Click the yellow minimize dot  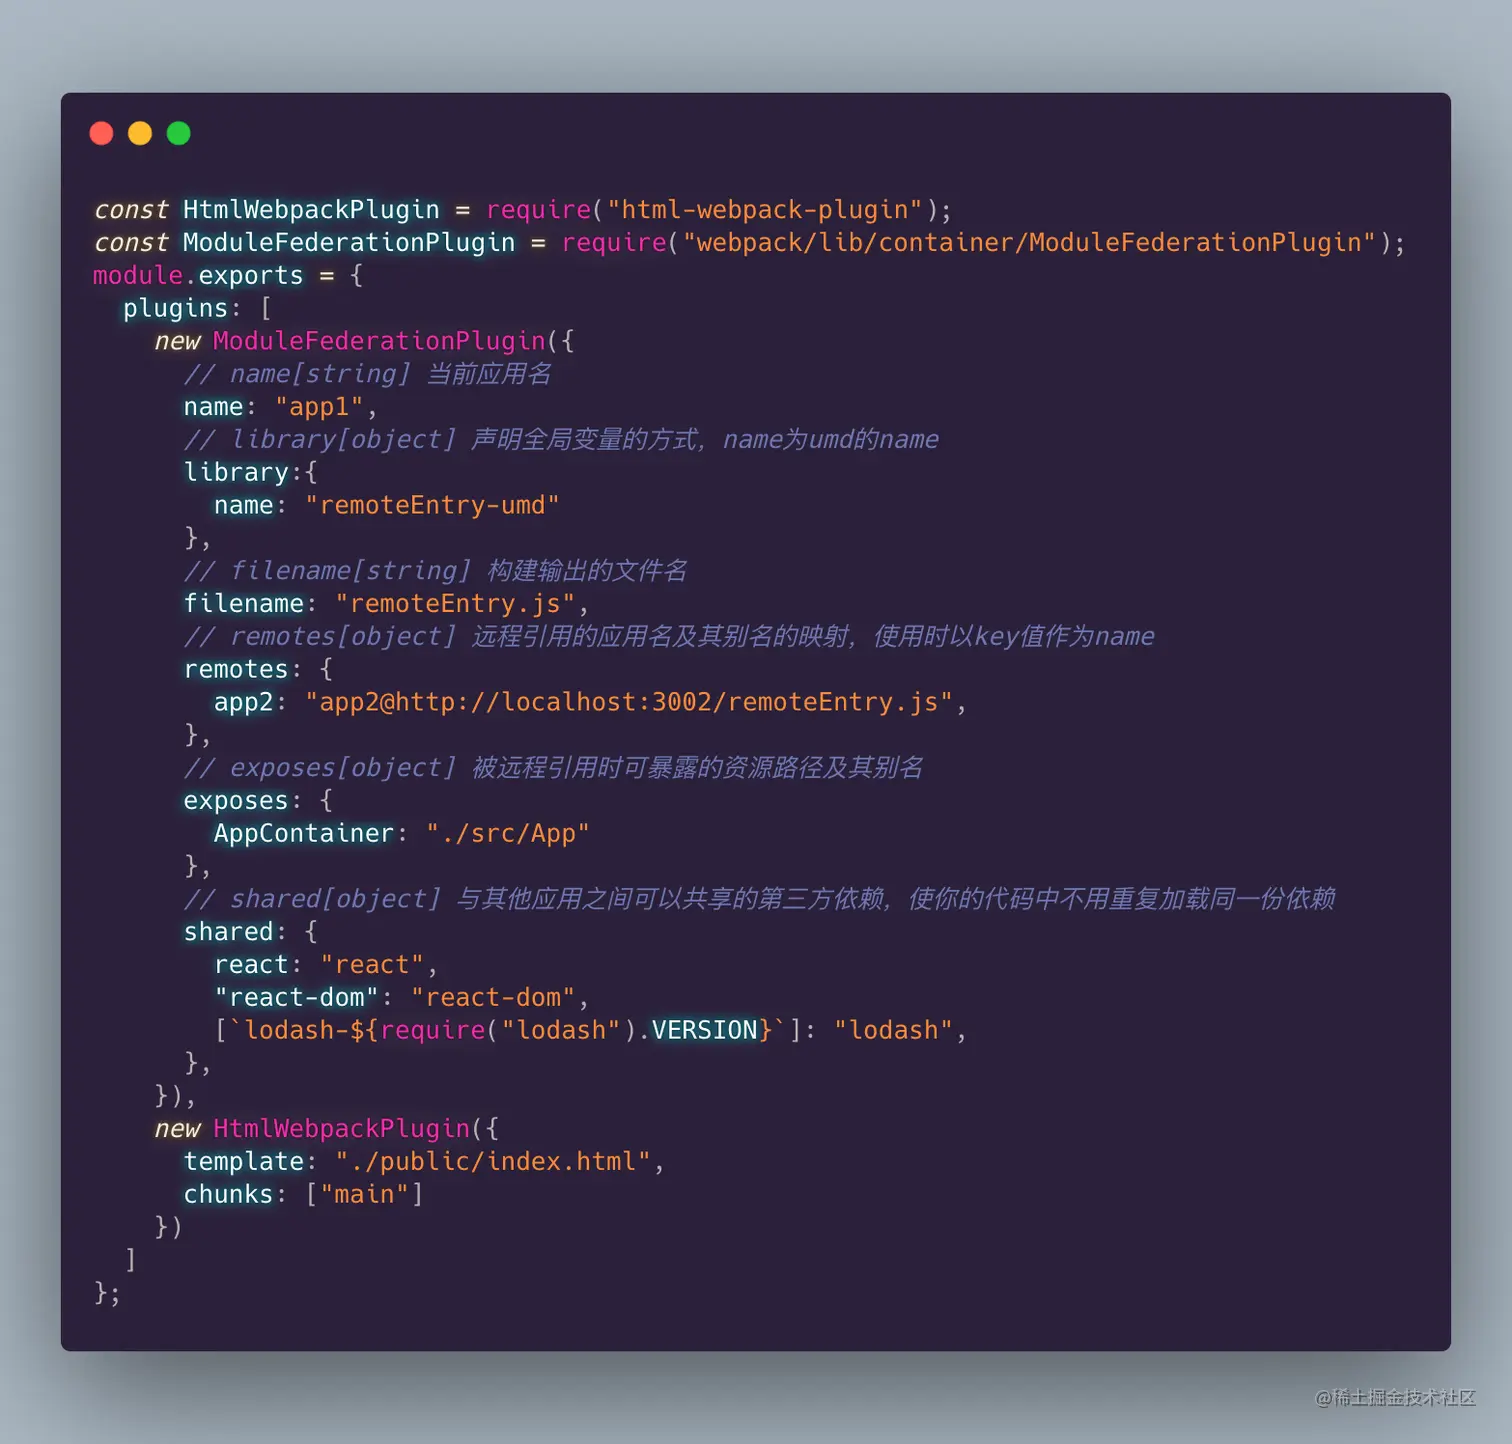(x=140, y=133)
